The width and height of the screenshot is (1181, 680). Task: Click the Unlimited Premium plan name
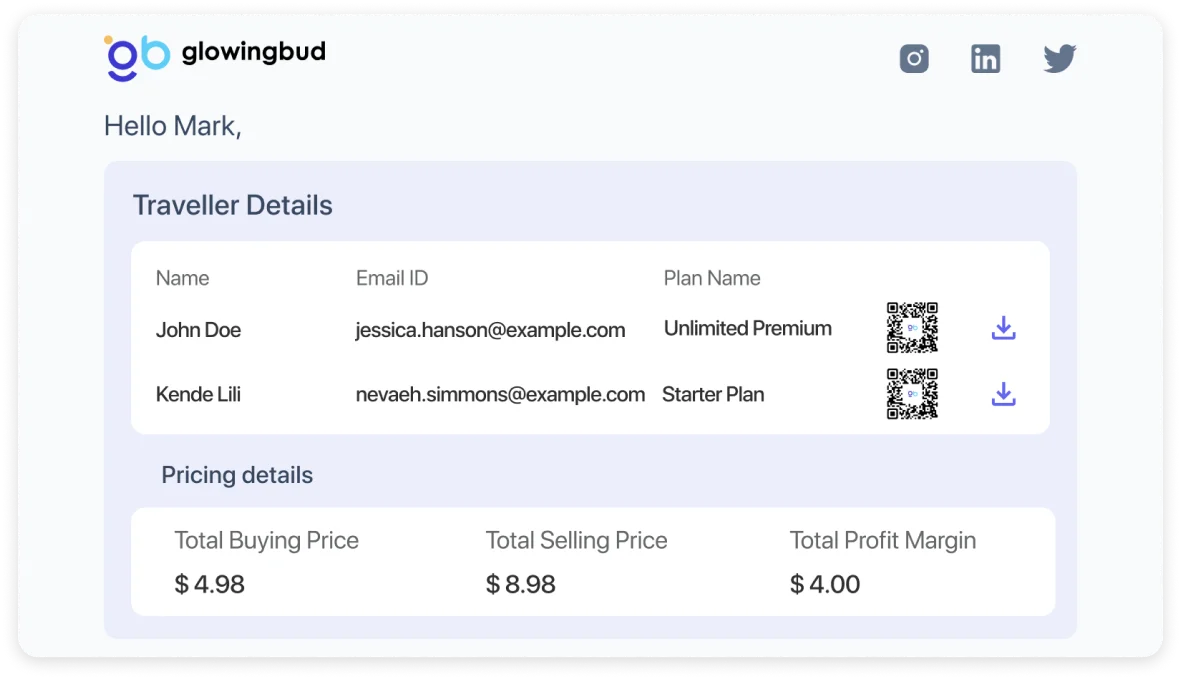coord(747,328)
